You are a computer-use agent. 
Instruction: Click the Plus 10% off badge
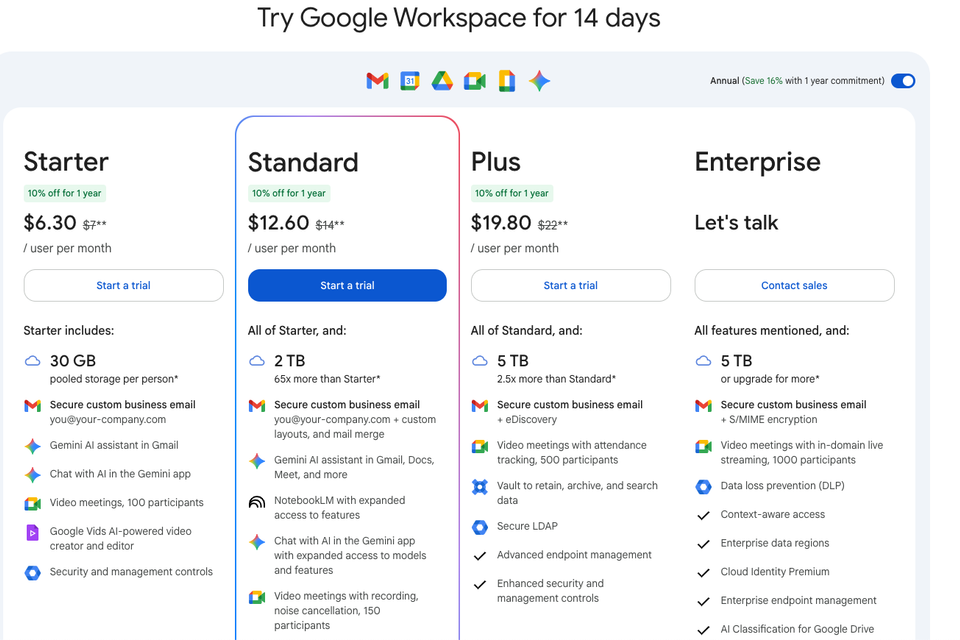511,193
